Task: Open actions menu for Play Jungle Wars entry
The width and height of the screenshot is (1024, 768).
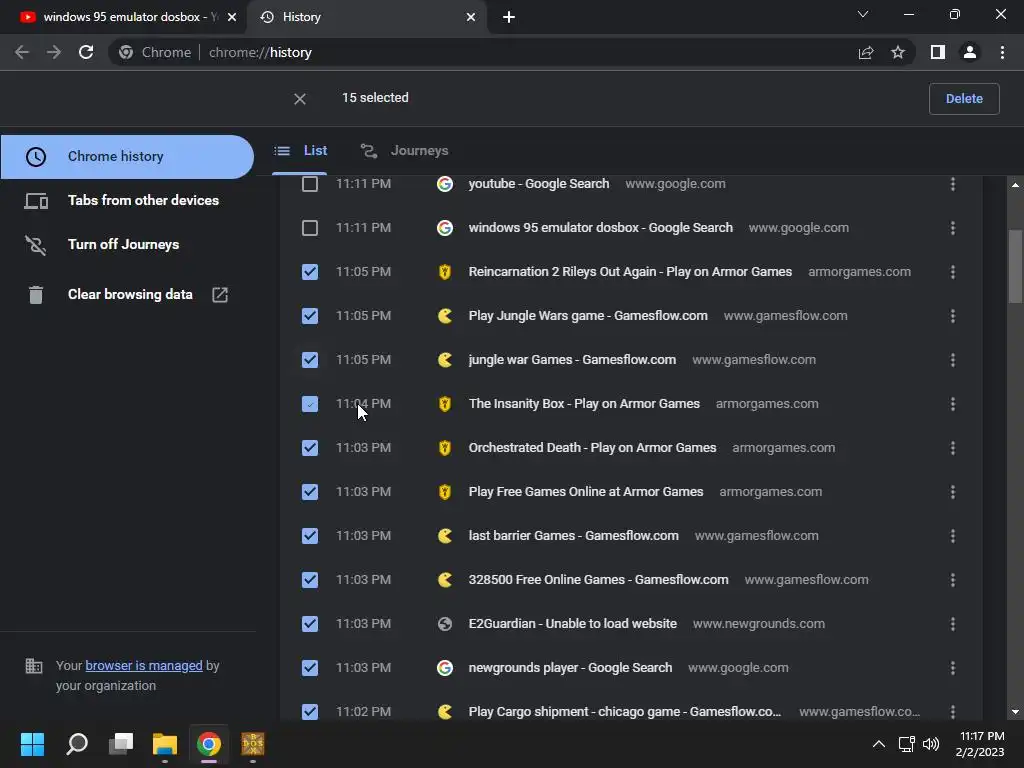Action: (x=953, y=316)
